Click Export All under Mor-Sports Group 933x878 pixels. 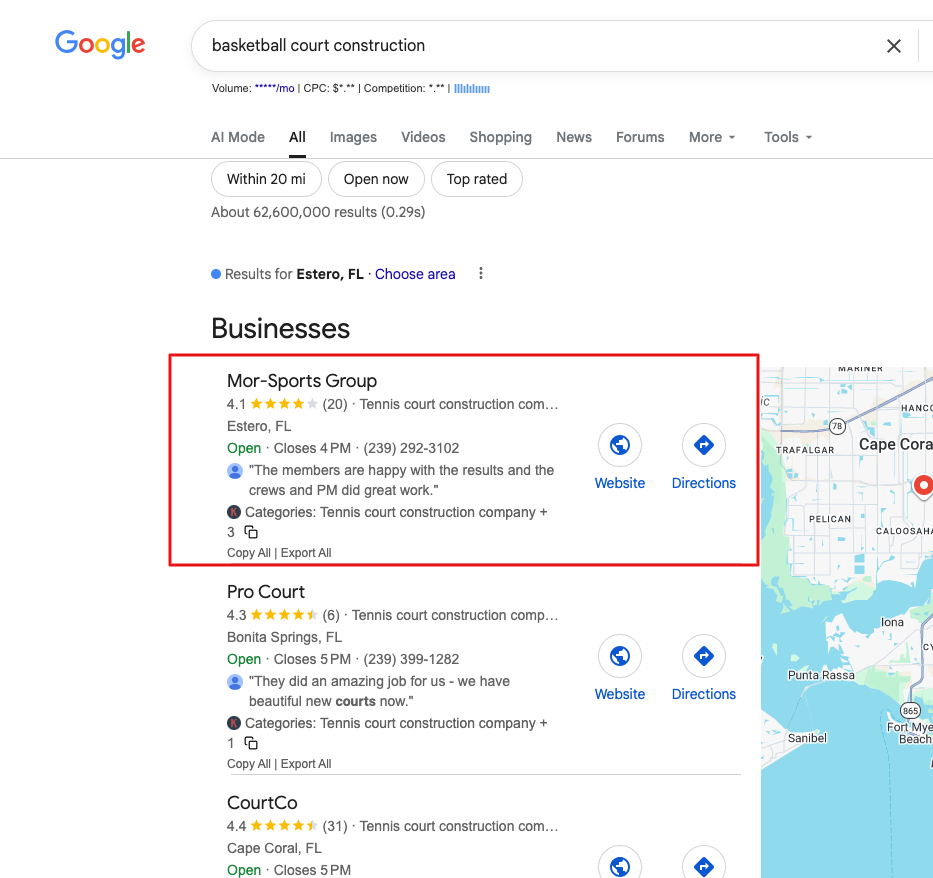tap(306, 553)
